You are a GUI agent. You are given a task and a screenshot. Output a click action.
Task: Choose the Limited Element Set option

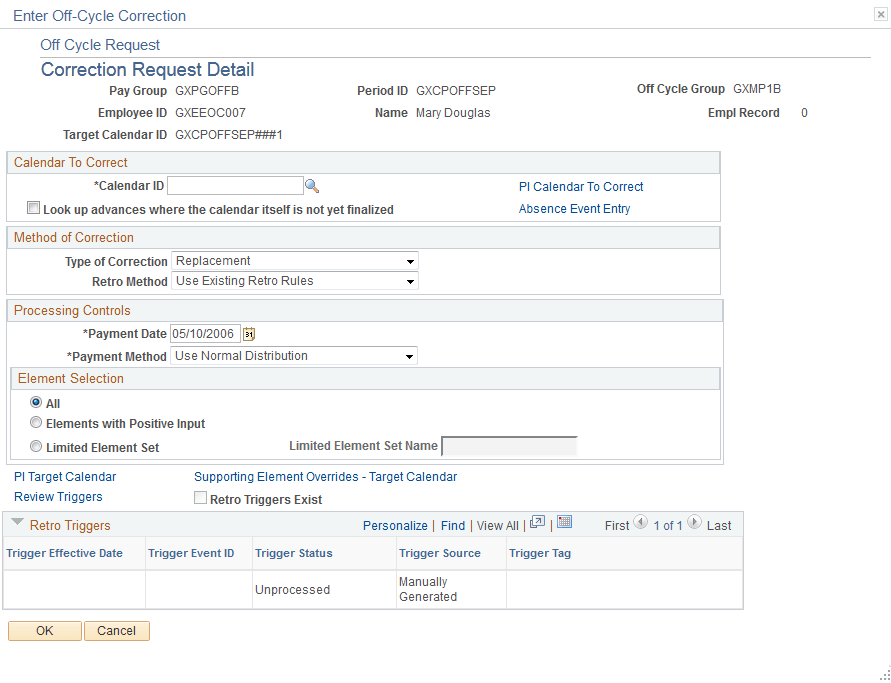point(36,445)
